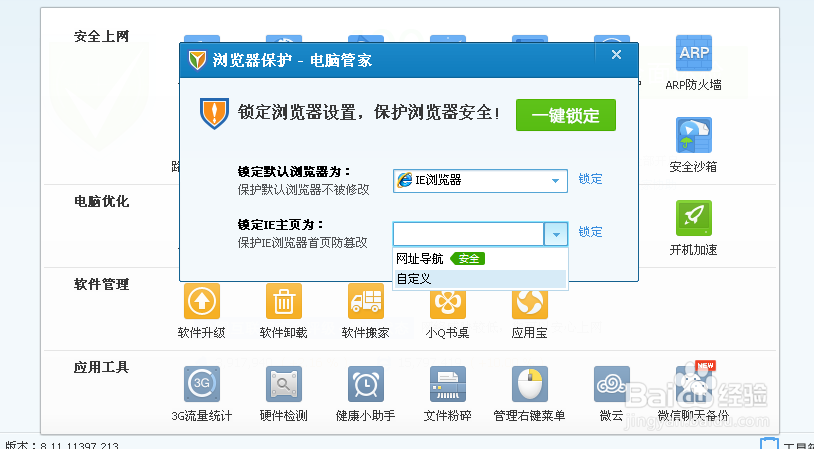This screenshot has height=449, width=814.
Task: Click 锁定 link beside IE homepage
Action: (x=590, y=232)
